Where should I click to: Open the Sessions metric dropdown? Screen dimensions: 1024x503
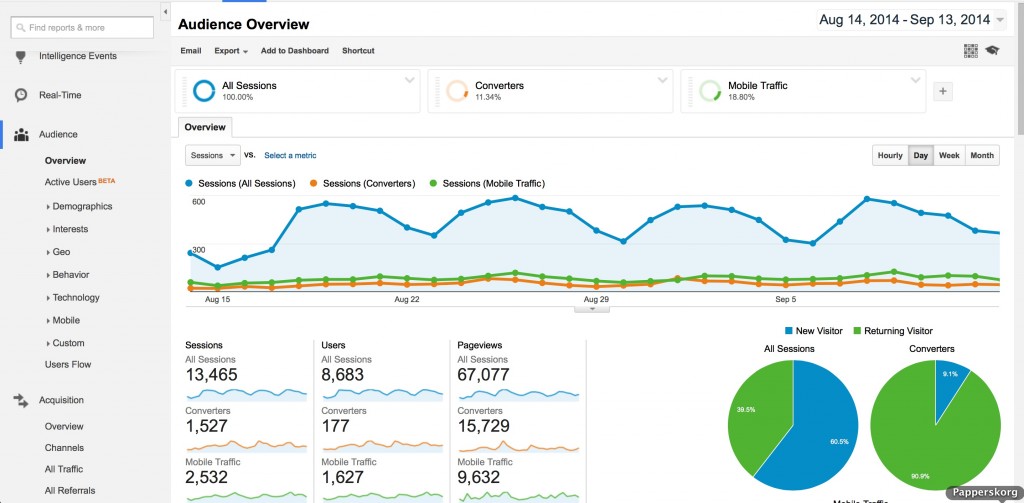(x=213, y=155)
